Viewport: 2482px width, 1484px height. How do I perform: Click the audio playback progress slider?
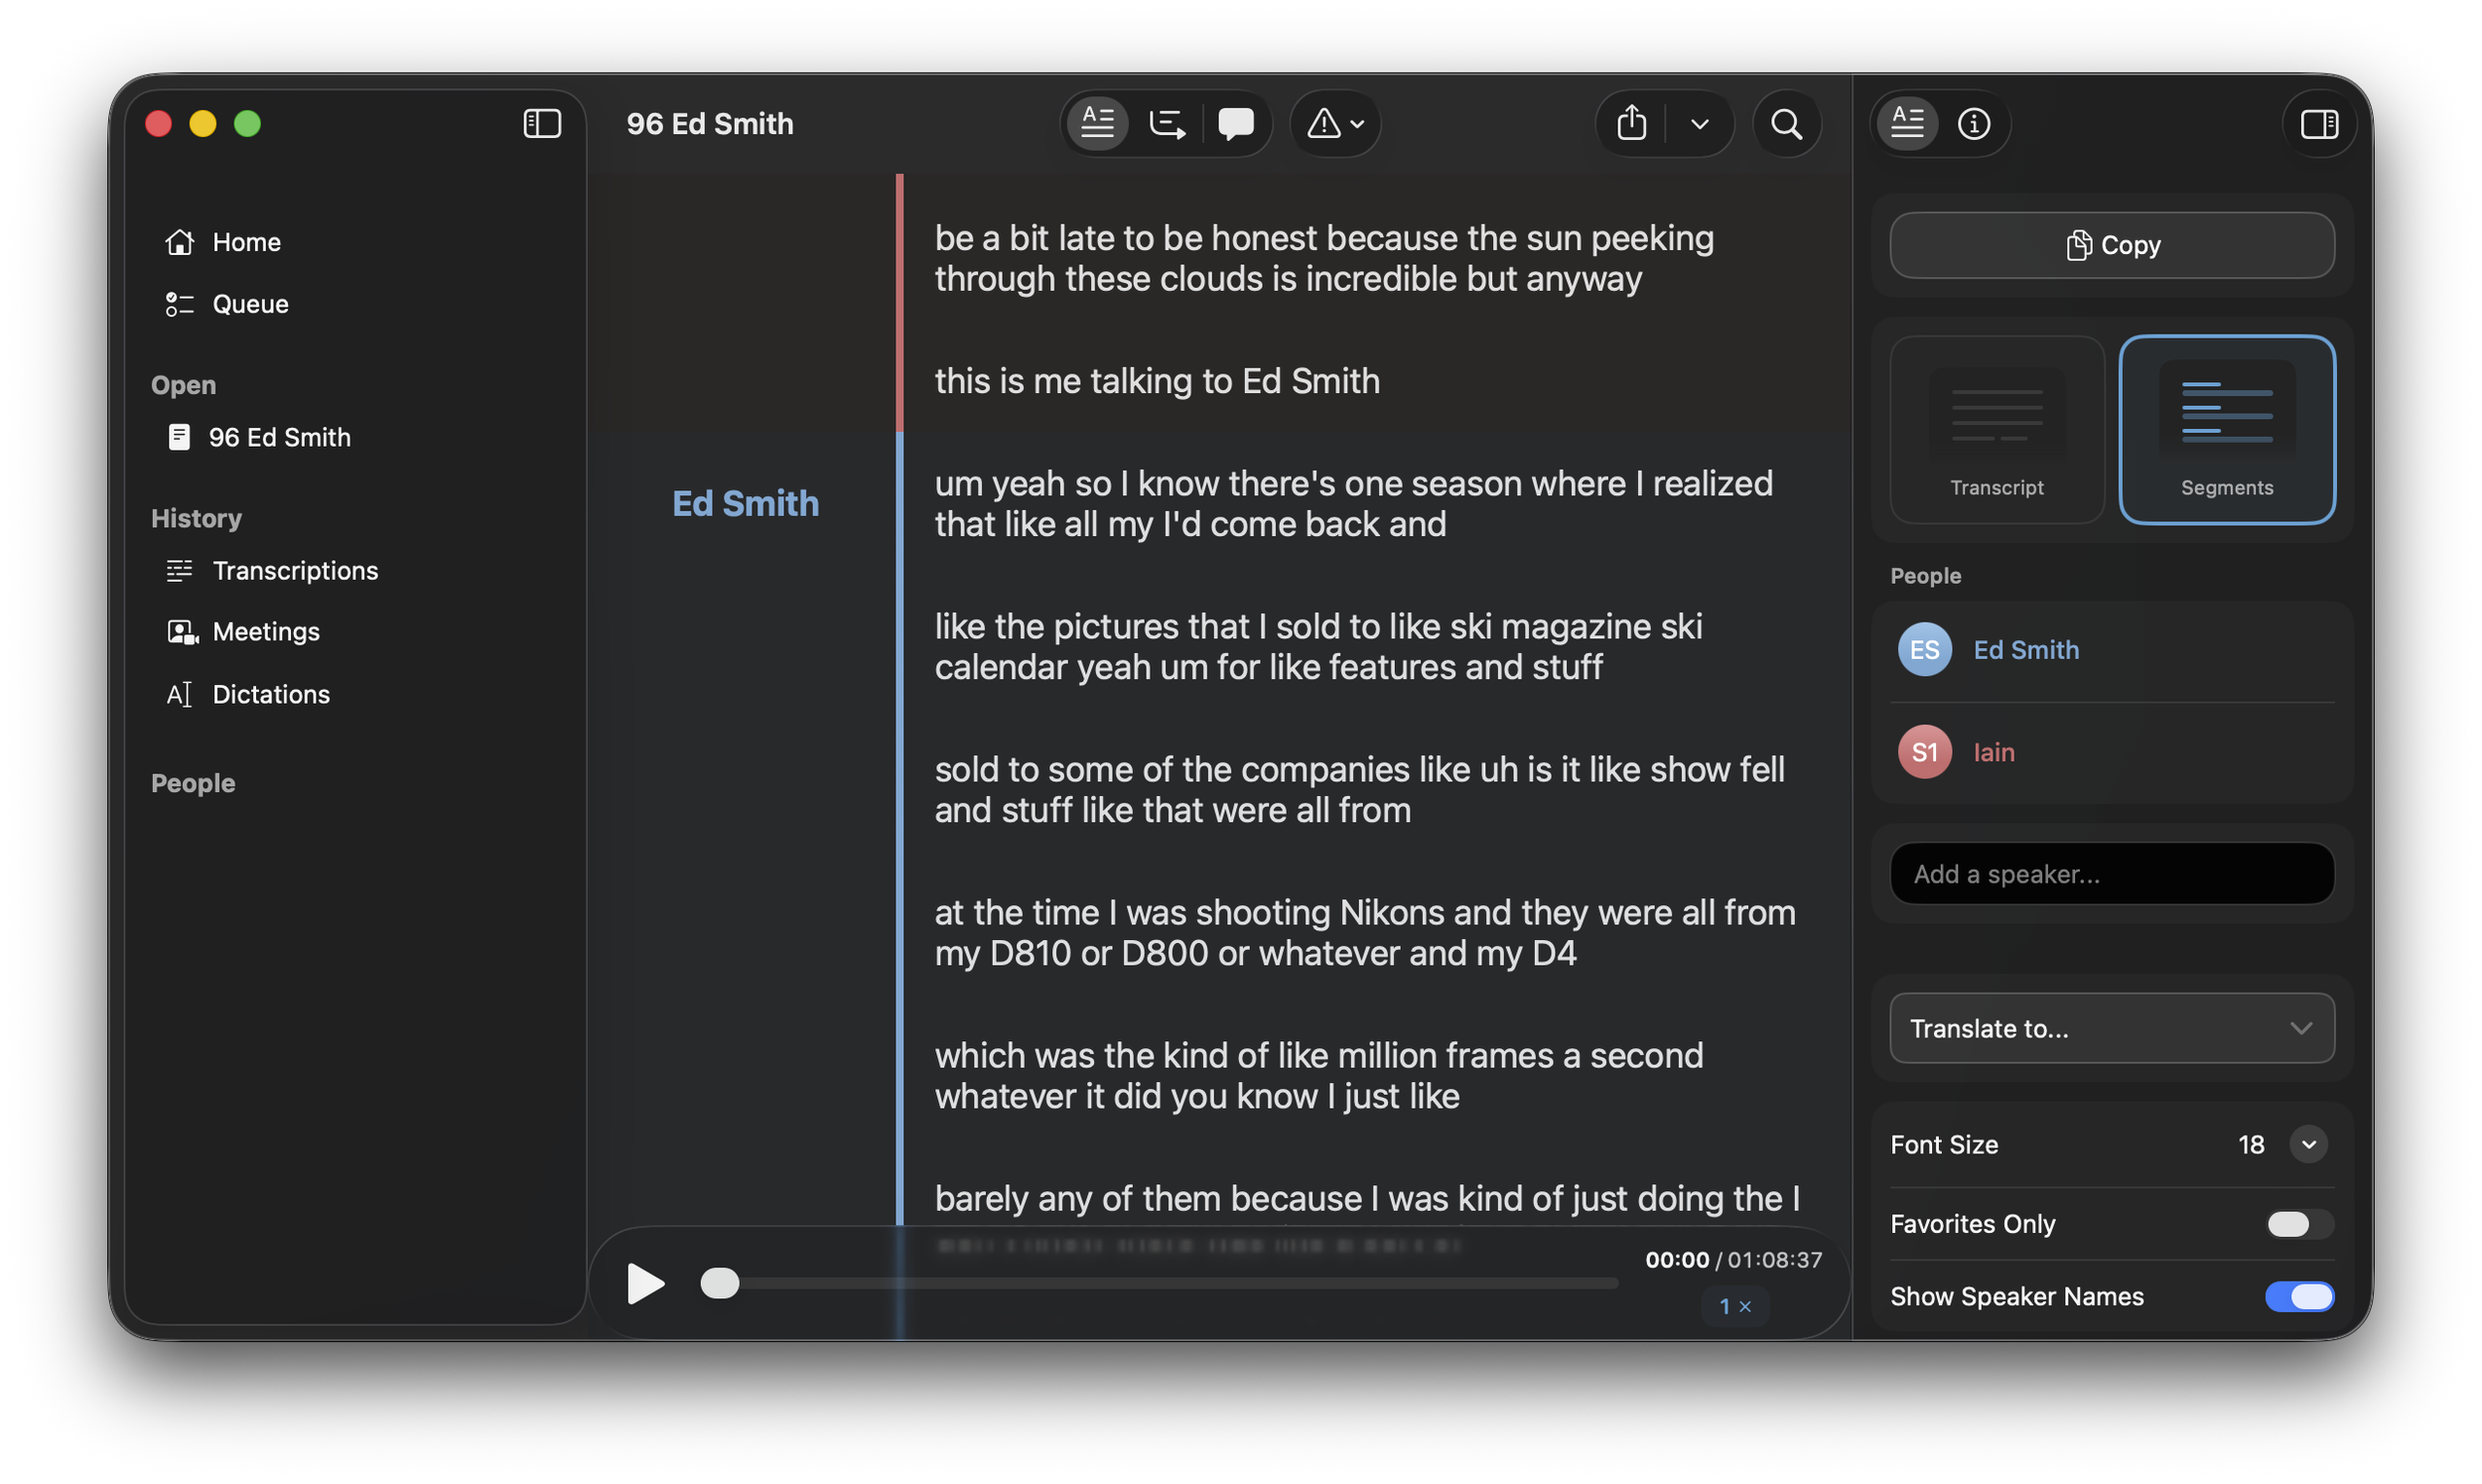click(x=1160, y=1283)
